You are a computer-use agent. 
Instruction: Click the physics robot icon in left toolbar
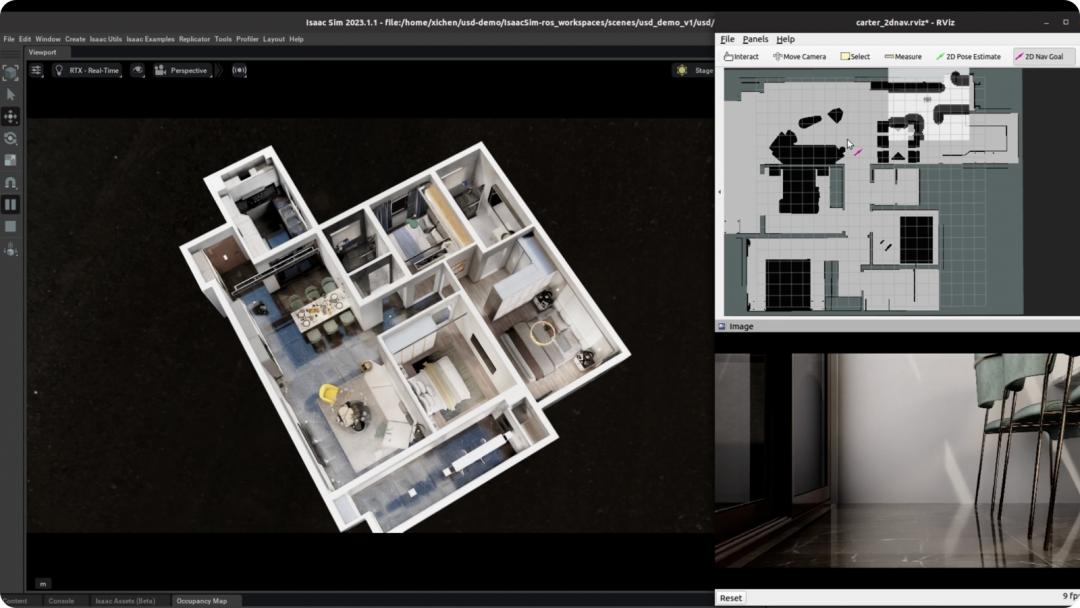(x=10, y=251)
